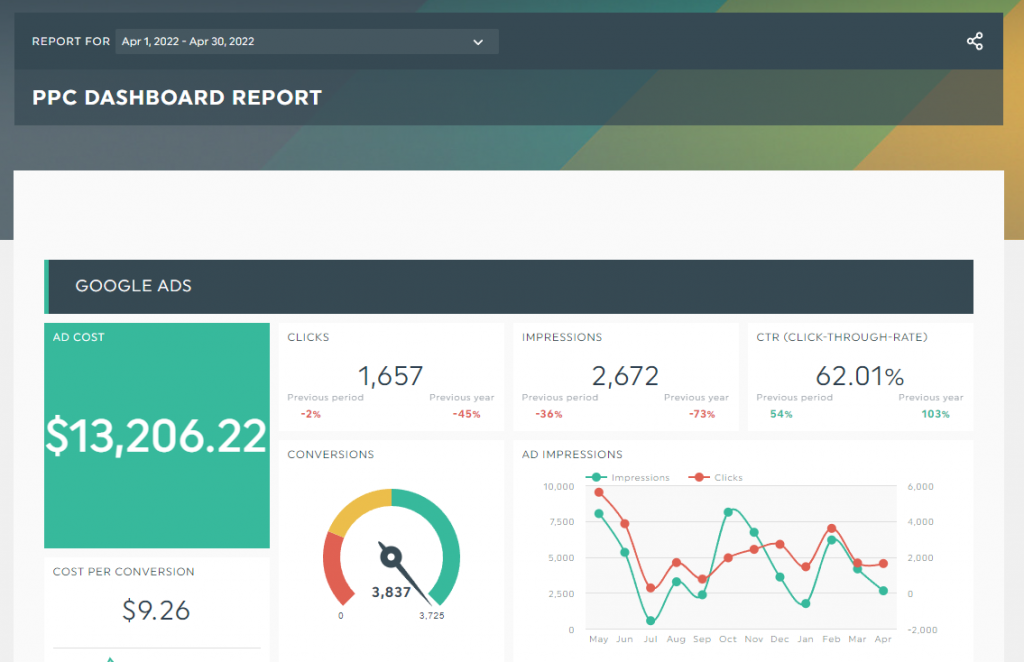Click the green Impressions legend marker

click(596, 477)
